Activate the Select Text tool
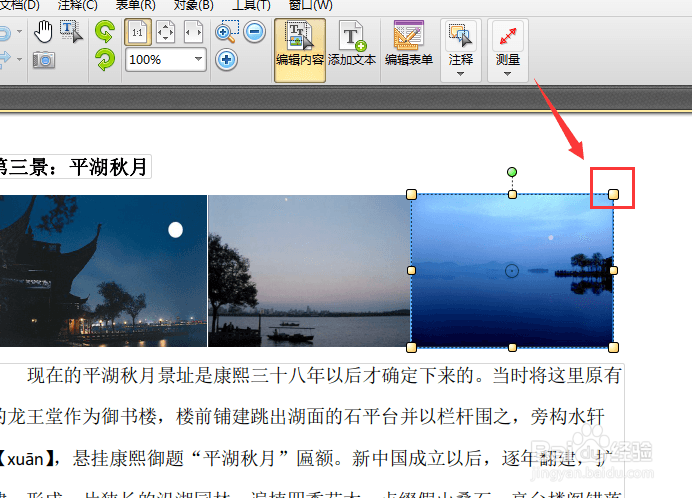Viewport: 692px width, 498px height. (71, 32)
